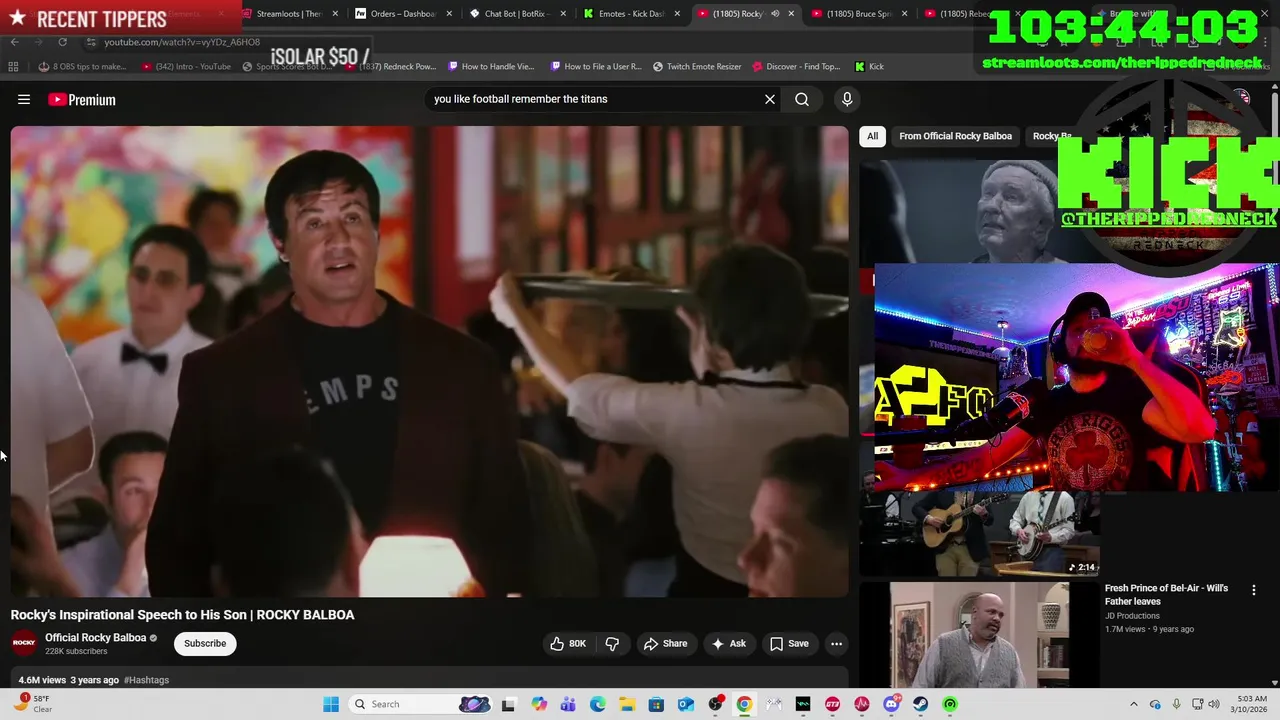The width and height of the screenshot is (1280, 720).
Task: Open the Twitch Emote Resizer bookmark
Action: 697,66
